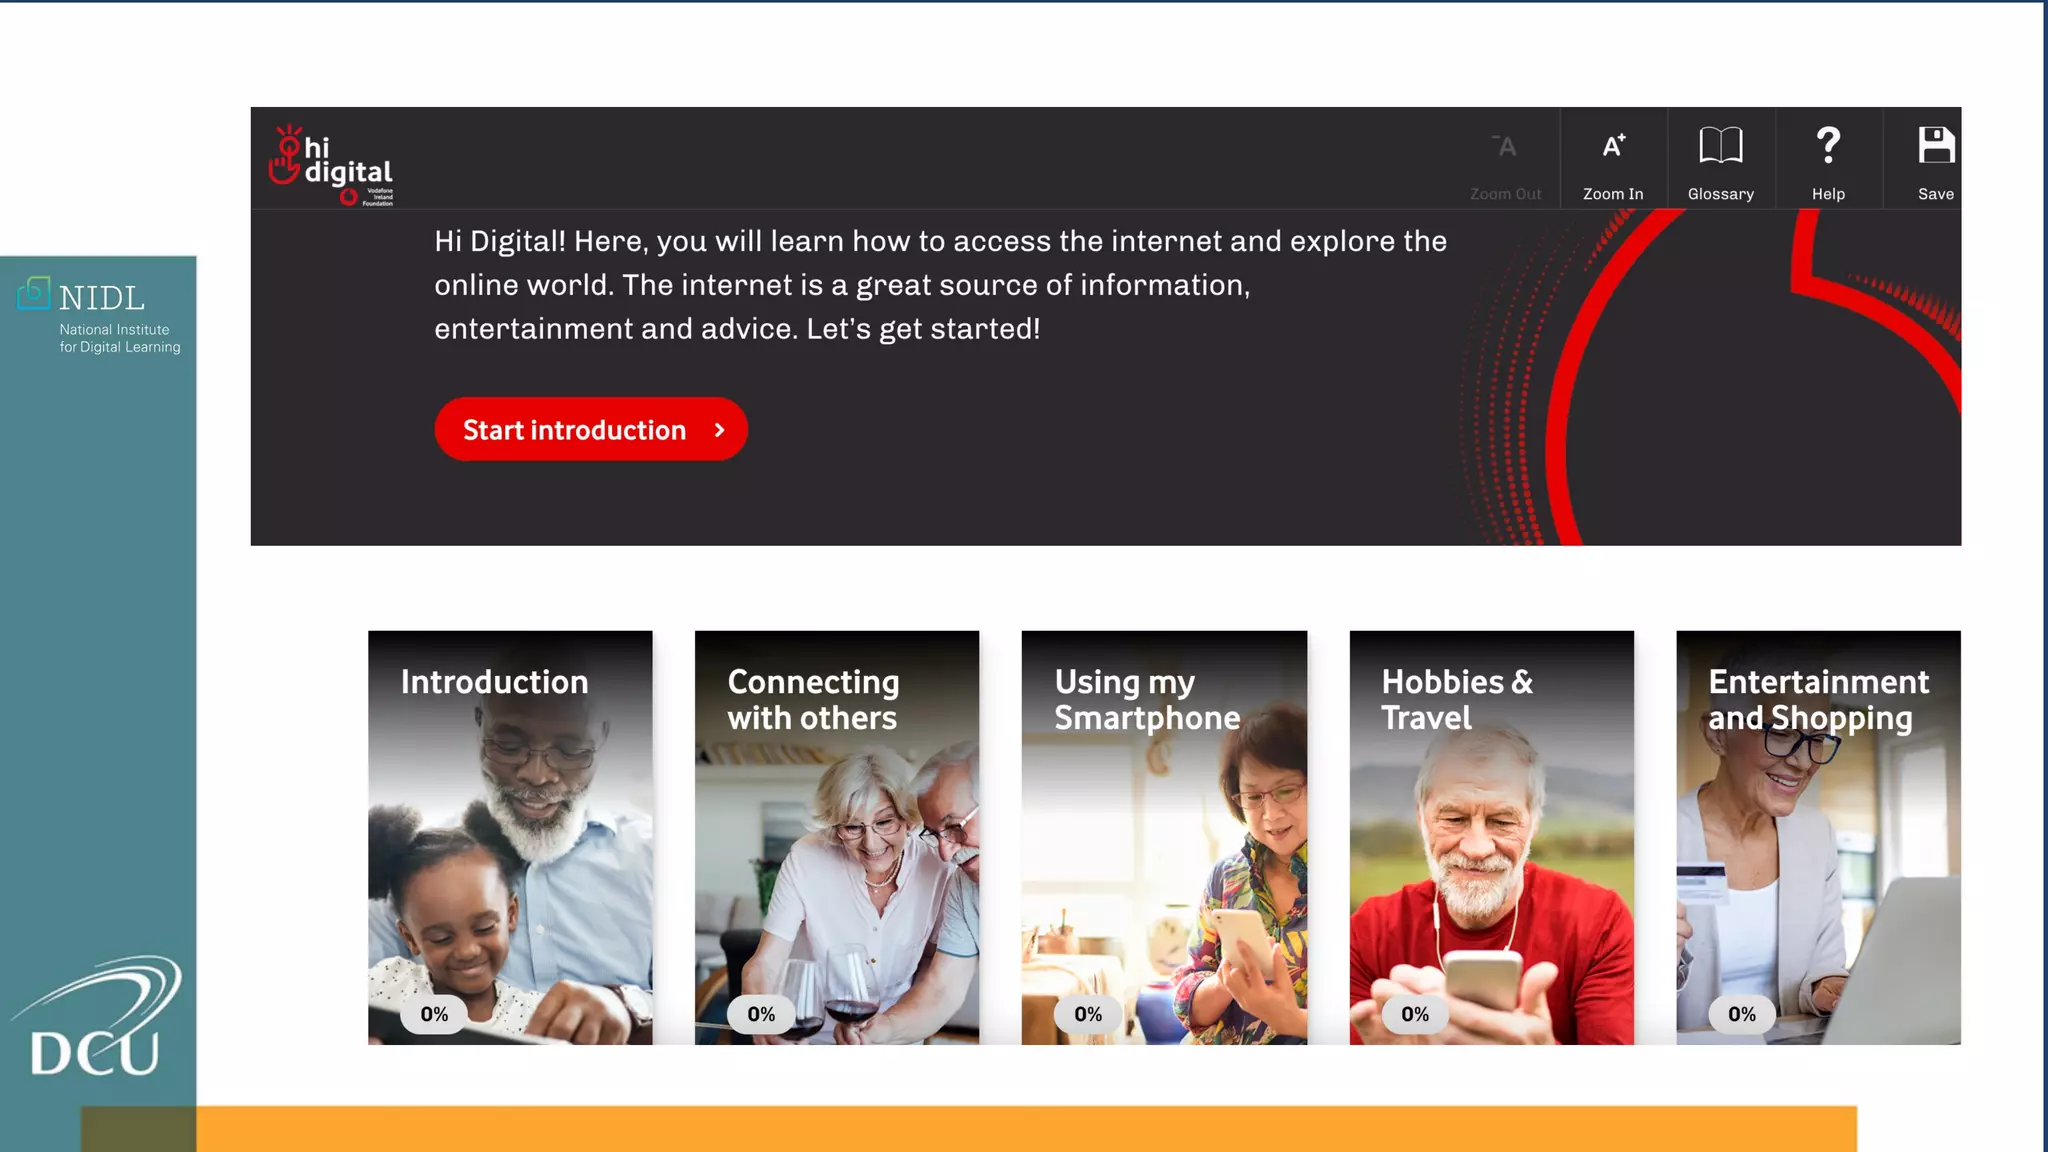Click the Glossary label in toolbar
Image resolution: width=2048 pixels, height=1152 pixels.
pos(1720,194)
